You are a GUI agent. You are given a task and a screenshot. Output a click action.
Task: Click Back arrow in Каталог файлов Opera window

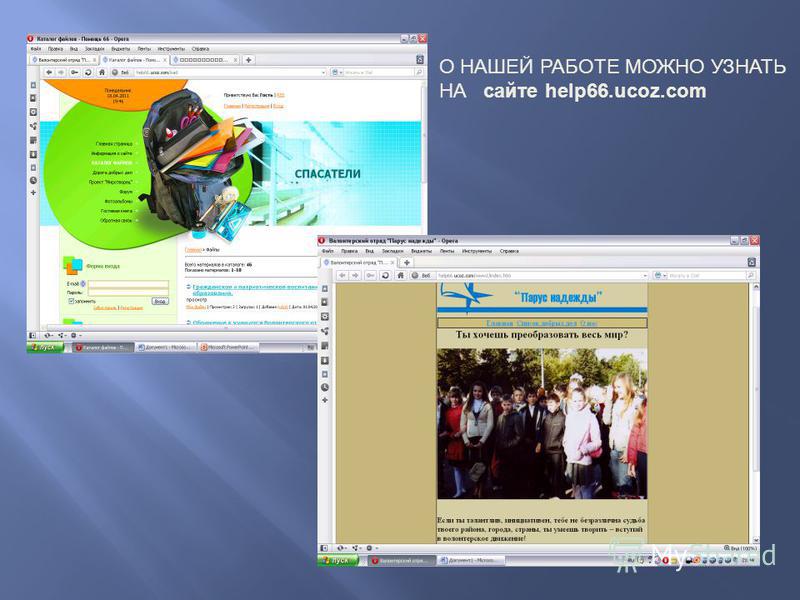click(49, 72)
